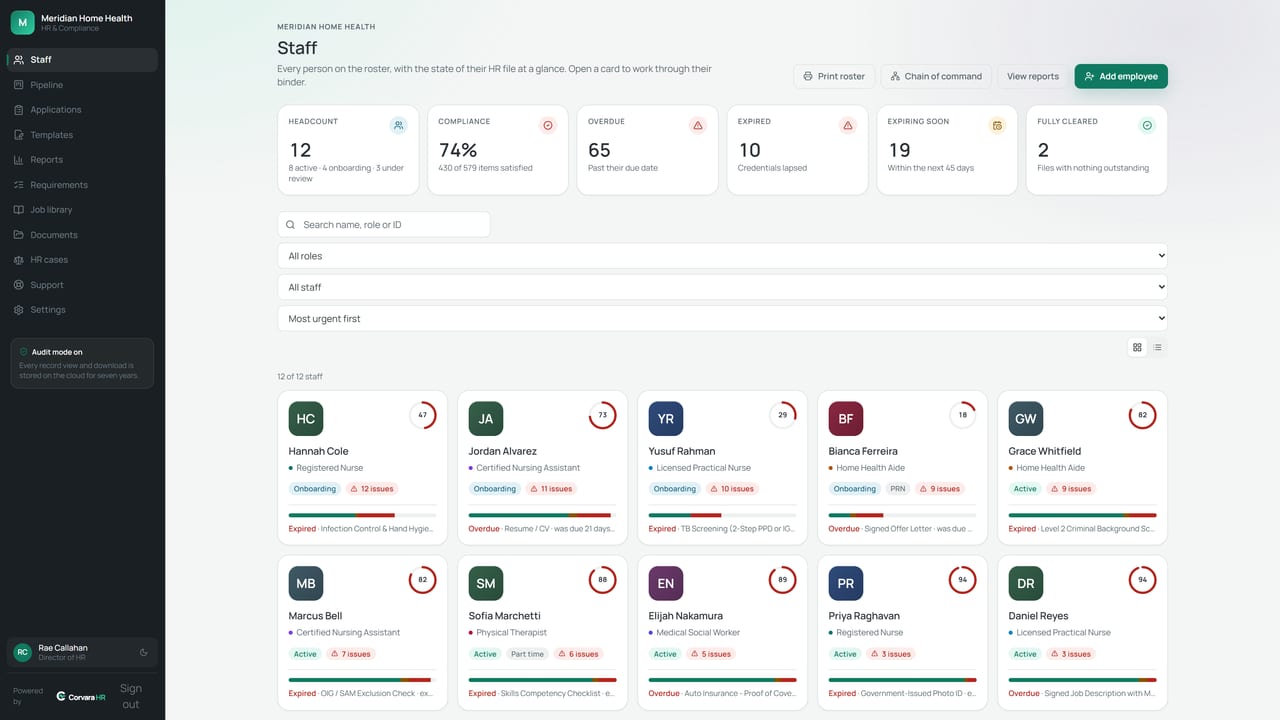
Task: Open Requirements via its checklist icon
Action: pos(19,185)
